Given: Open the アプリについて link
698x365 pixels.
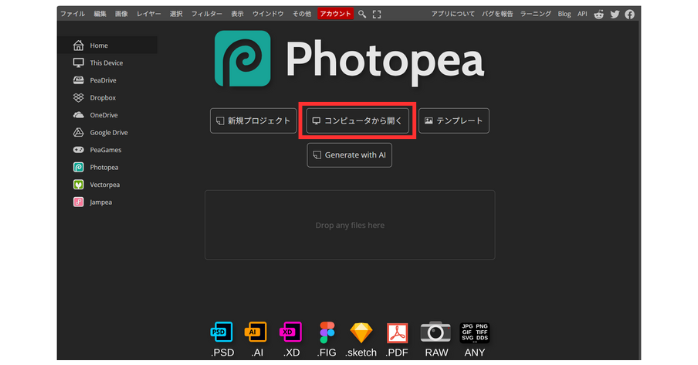Looking at the screenshot, I should pos(453,14).
